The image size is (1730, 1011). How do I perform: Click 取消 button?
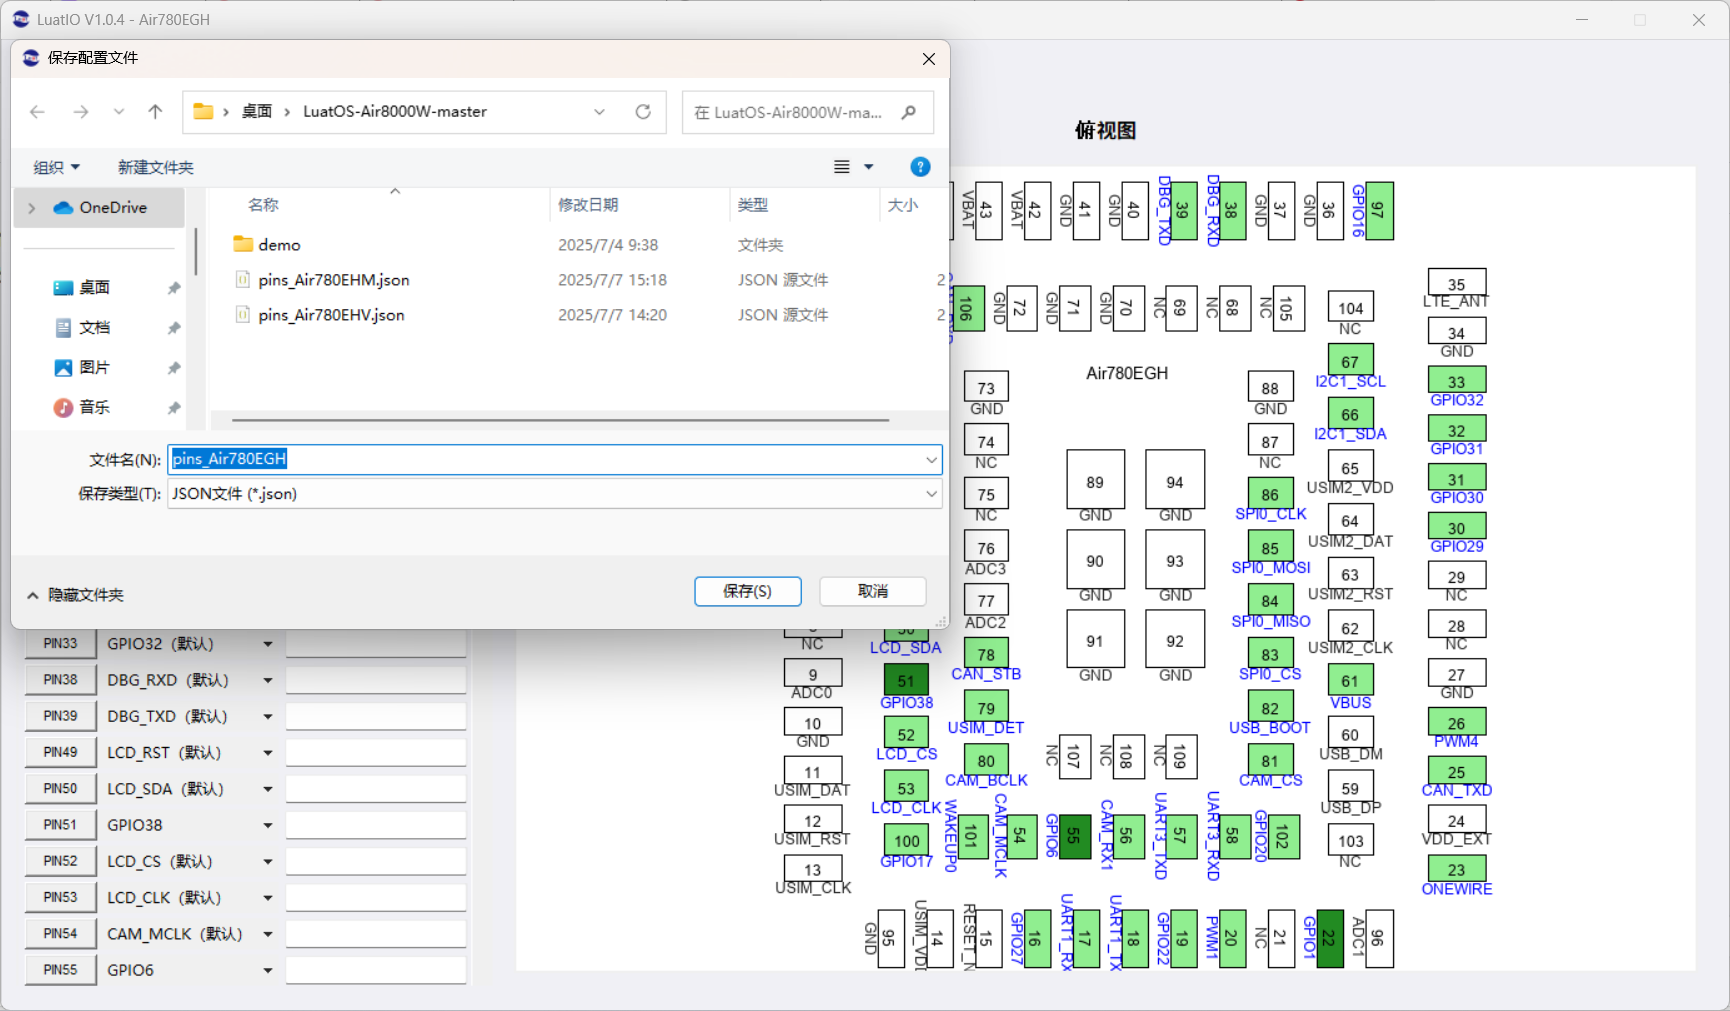[x=873, y=591]
